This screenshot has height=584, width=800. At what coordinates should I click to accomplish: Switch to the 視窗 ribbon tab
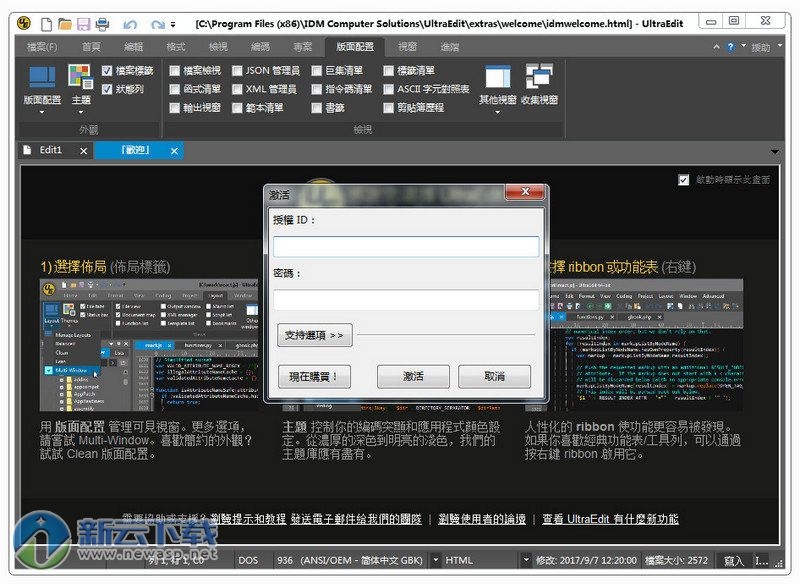pyautogui.click(x=408, y=47)
